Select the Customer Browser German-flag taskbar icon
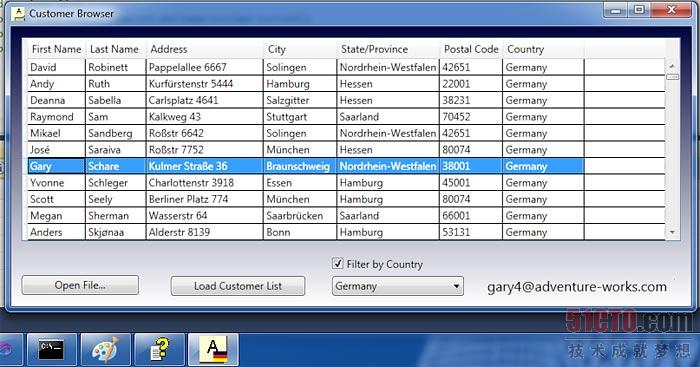 (x=213, y=350)
